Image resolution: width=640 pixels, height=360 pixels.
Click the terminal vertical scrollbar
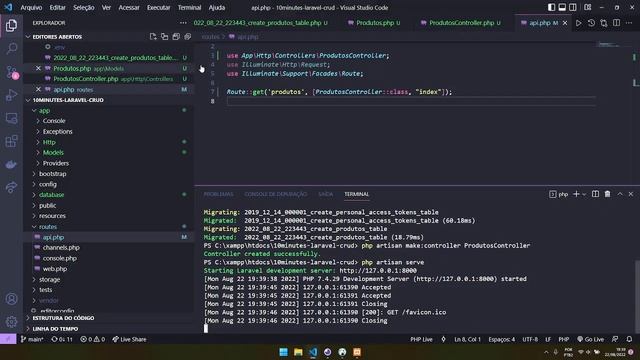pyautogui.click(x=637, y=296)
